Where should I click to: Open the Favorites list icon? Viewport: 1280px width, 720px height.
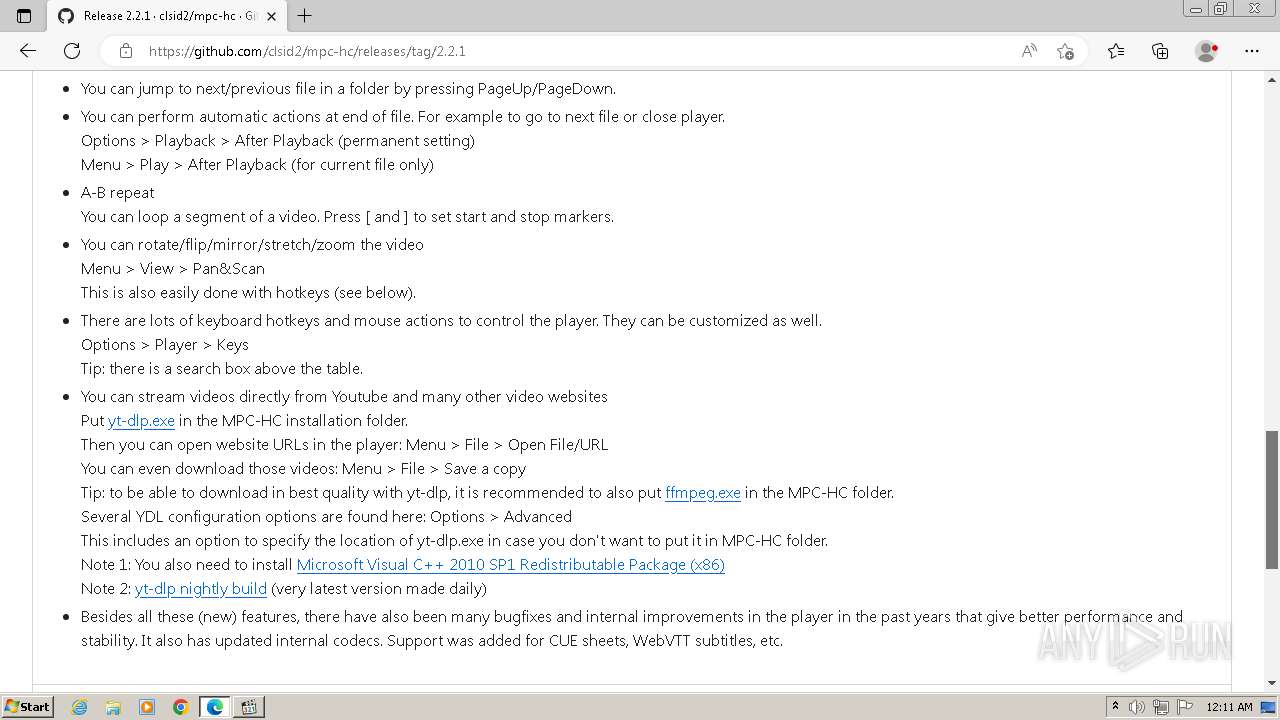1116,51
